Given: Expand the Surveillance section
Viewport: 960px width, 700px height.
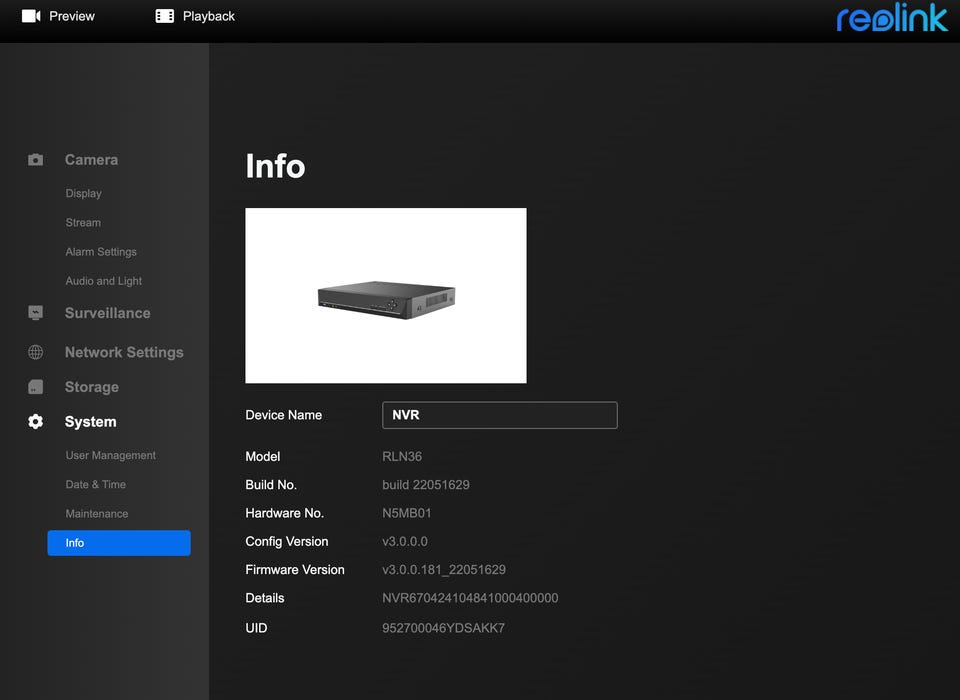Looking at the screenshot, I should (107, 313).
